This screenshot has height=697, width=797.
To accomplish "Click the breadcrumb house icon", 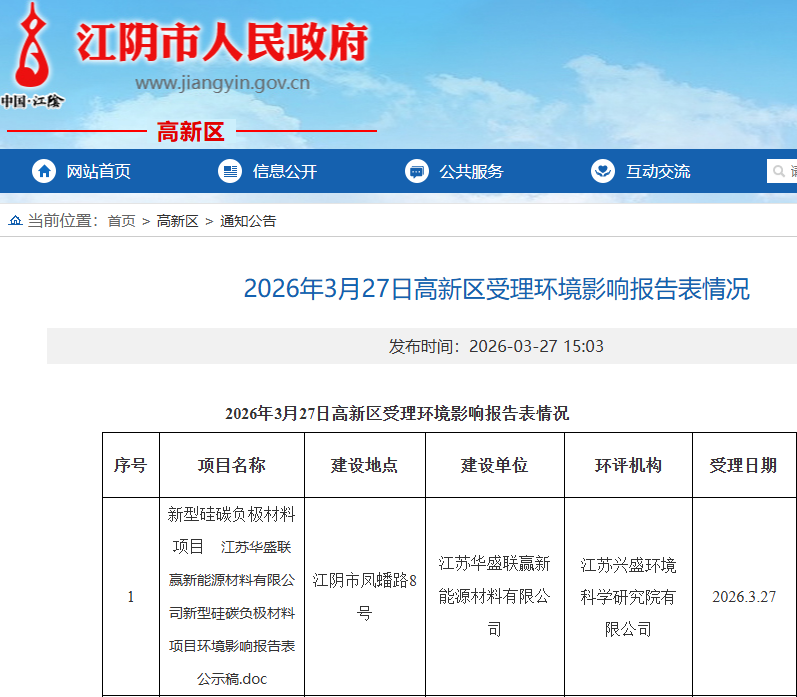I will pos(15,221).
